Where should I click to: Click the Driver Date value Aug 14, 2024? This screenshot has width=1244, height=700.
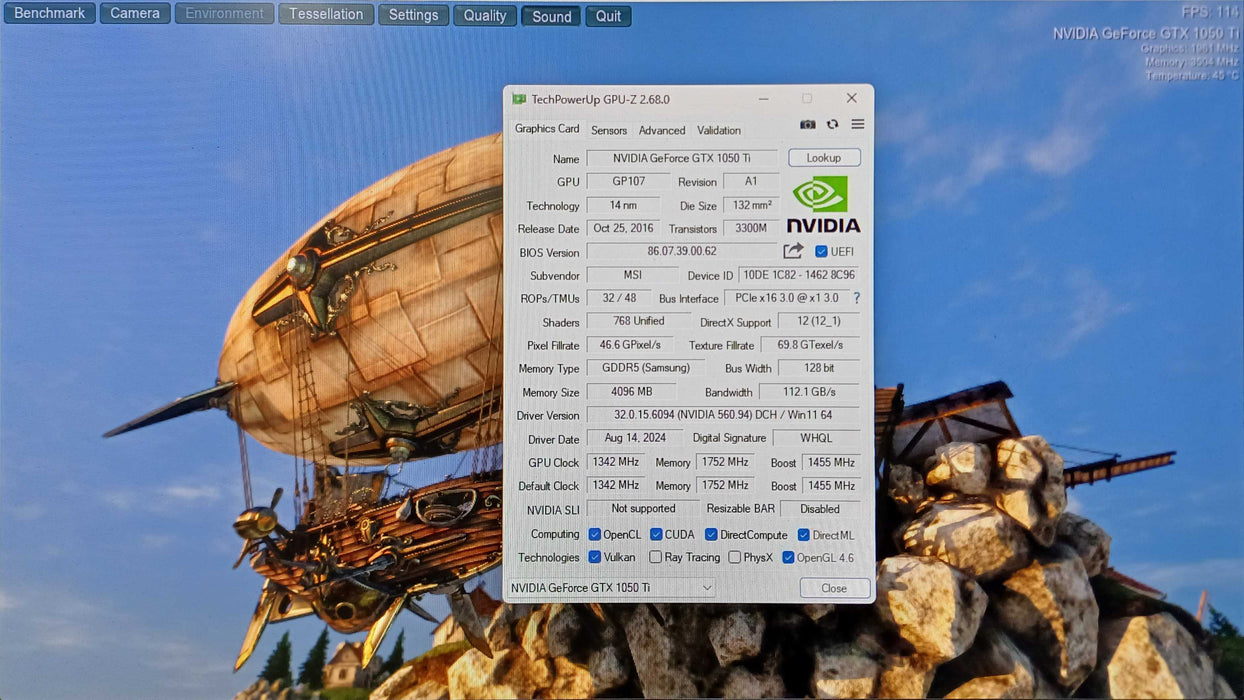click(x=634, y=438)
